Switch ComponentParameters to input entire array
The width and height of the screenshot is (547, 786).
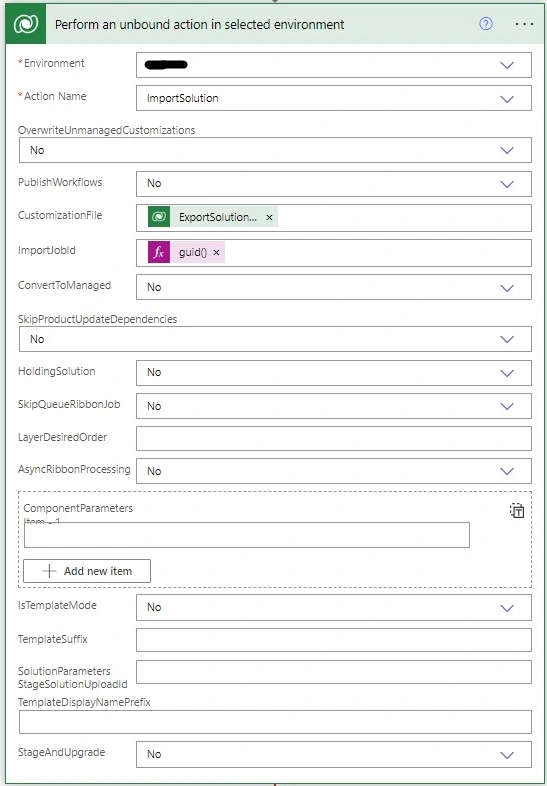click(517, 510)
